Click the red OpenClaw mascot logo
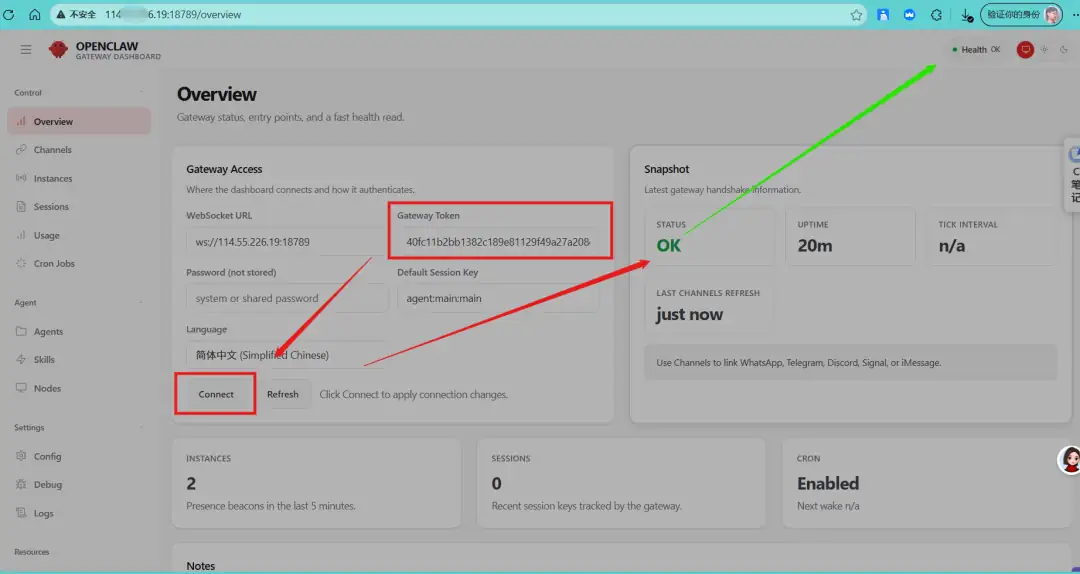 59,50
